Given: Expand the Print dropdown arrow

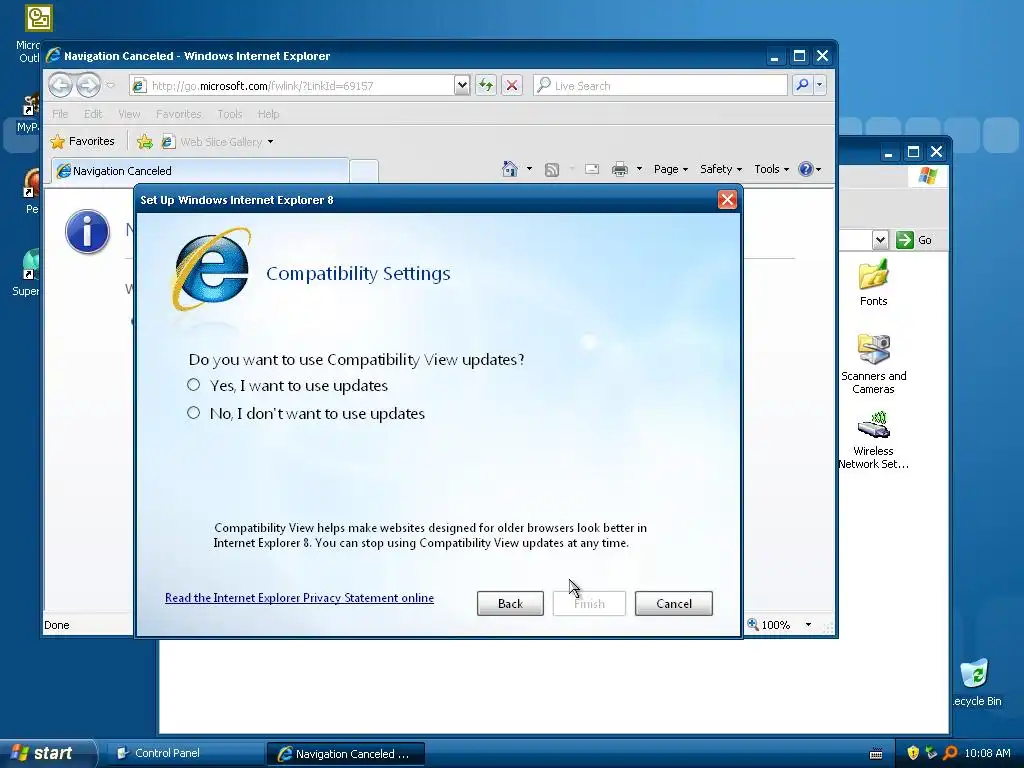Looking at the screenshot, I should (x=639, y=169).
